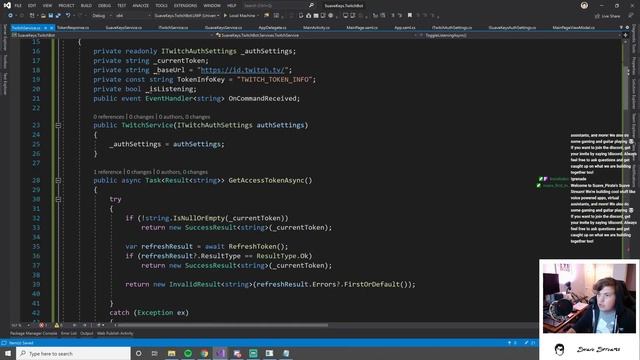Open the EDIT menu

32,6
